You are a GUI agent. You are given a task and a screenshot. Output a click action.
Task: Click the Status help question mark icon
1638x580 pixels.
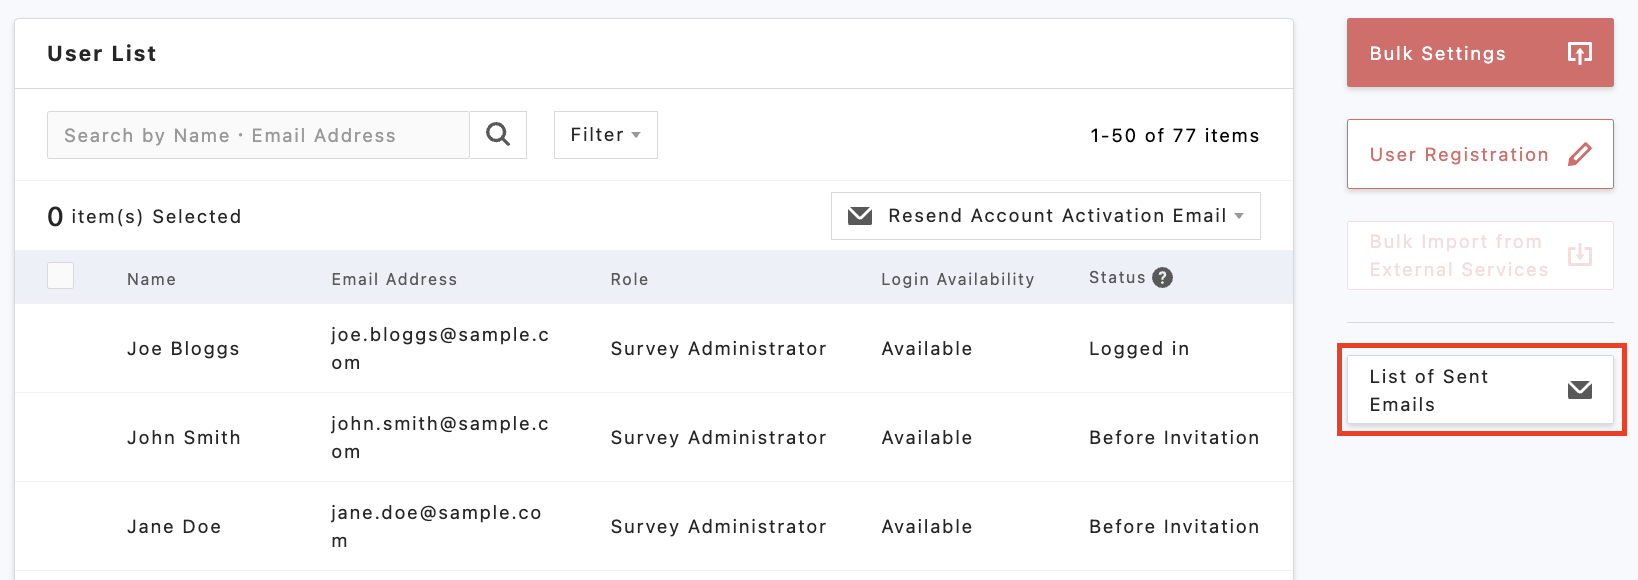tap(1162, 278)
